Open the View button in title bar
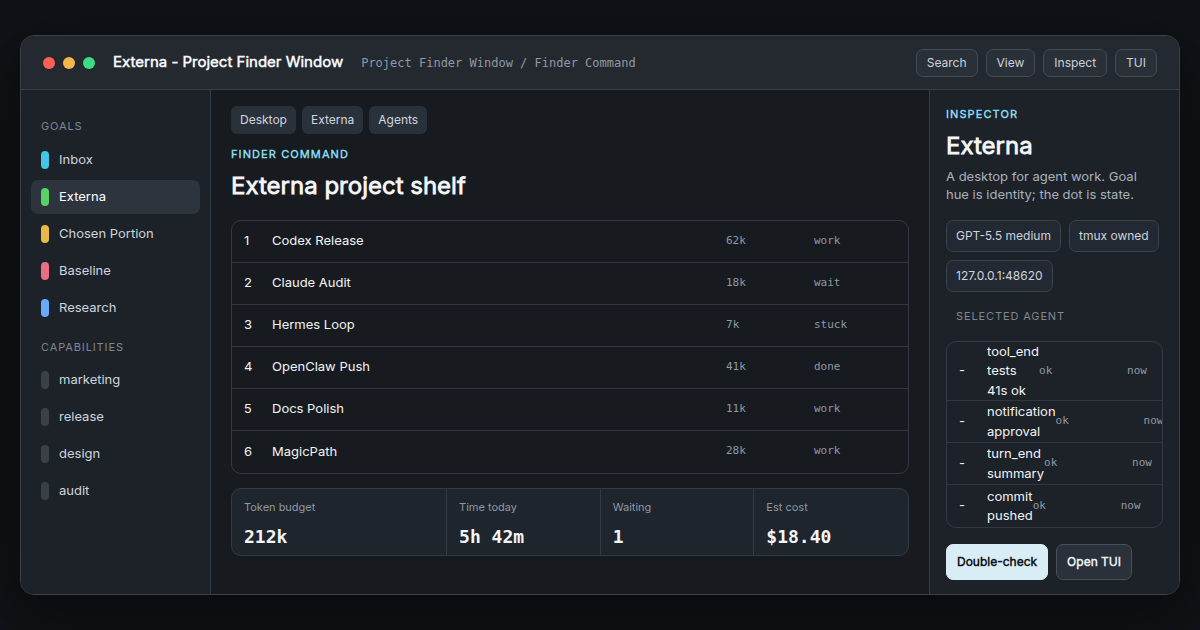Screen dimensions: 1200x630 click(1010, 63)
